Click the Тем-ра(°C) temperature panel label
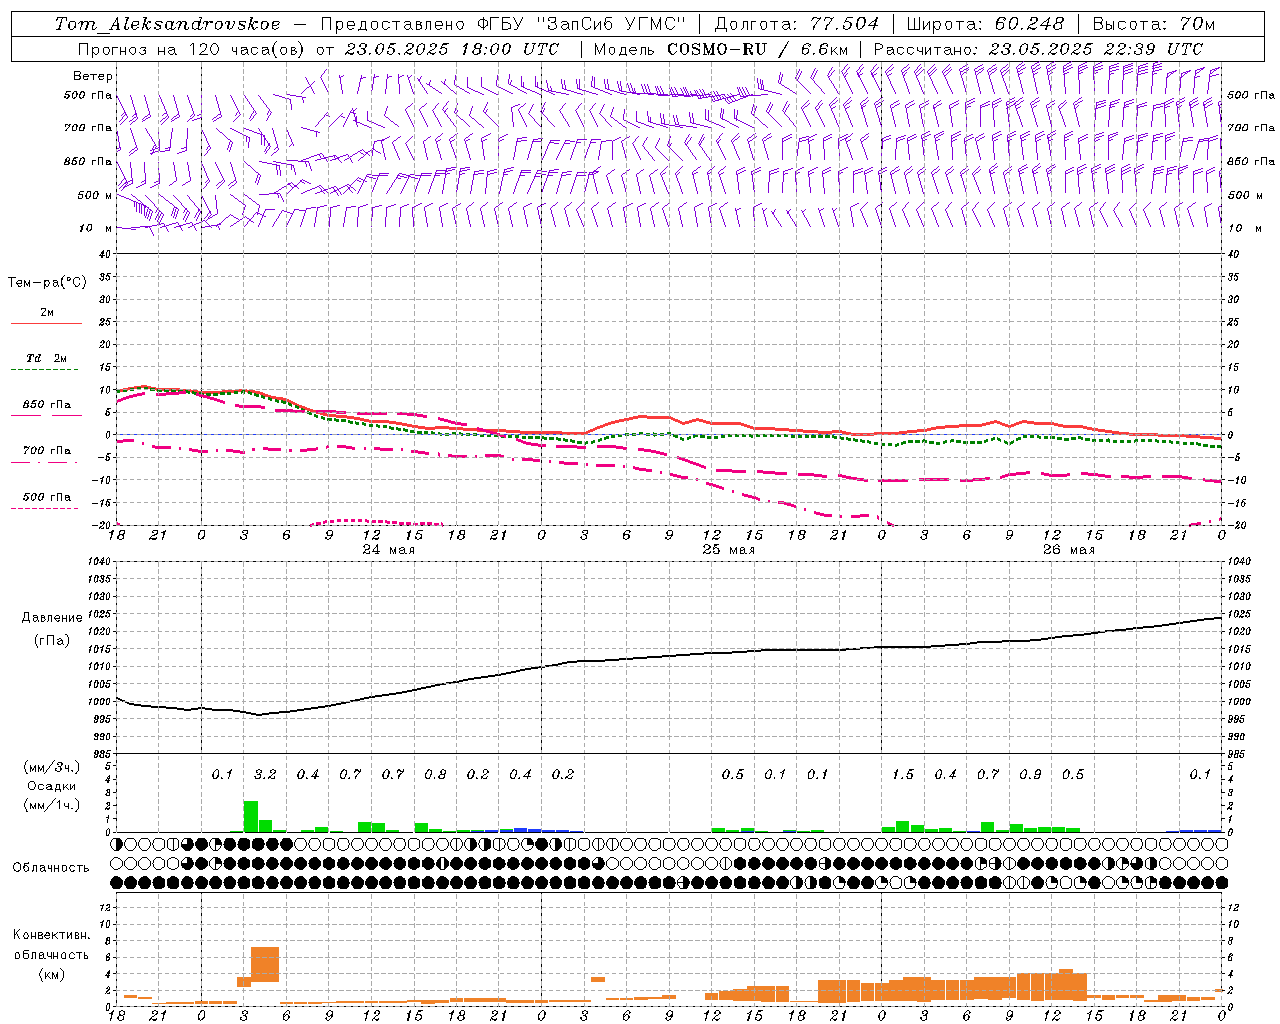Screen dimensions: 1280x1024 (x=47, y=283)
